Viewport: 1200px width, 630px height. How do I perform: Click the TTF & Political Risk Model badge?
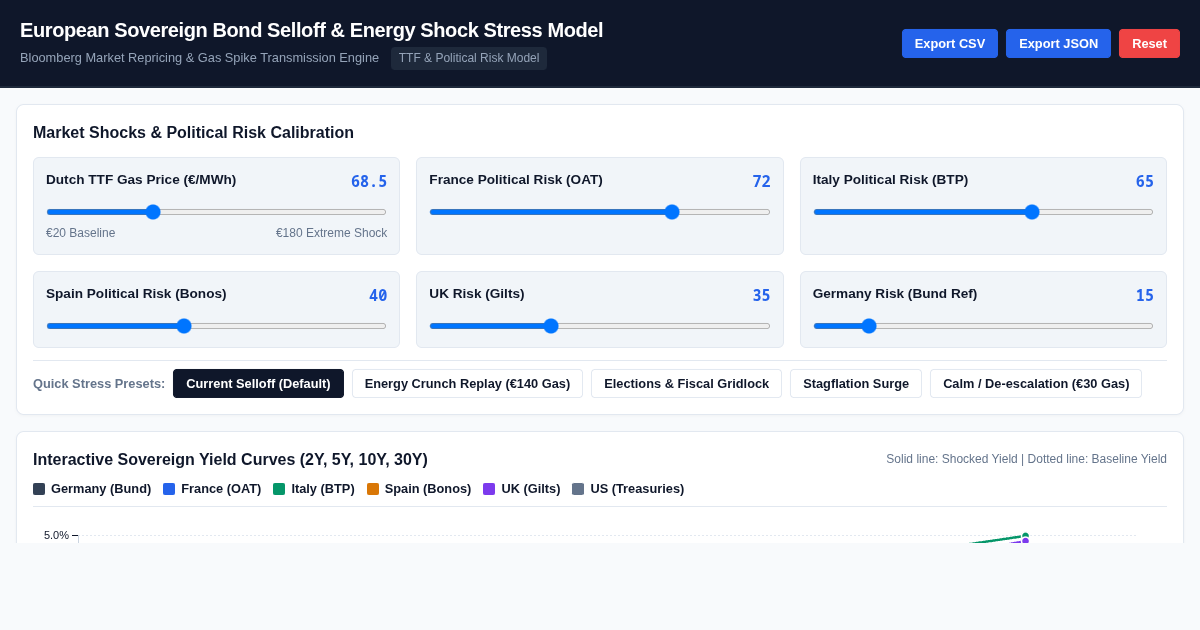click(469, 58)
